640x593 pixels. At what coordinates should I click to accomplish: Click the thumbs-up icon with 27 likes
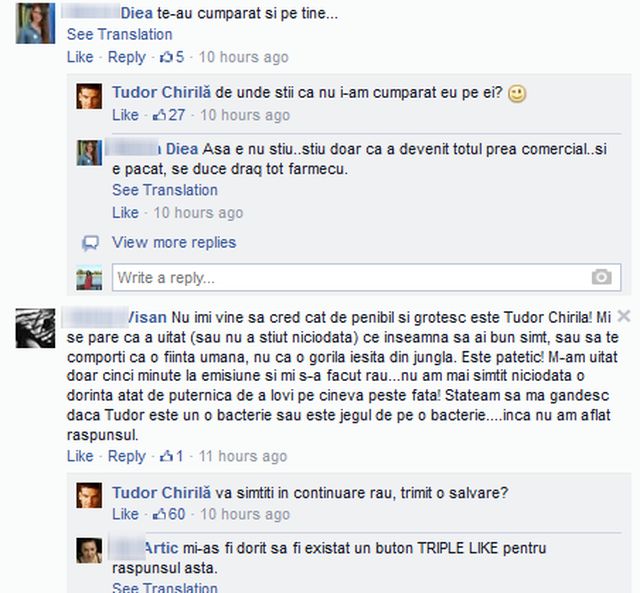click(159, 115)
